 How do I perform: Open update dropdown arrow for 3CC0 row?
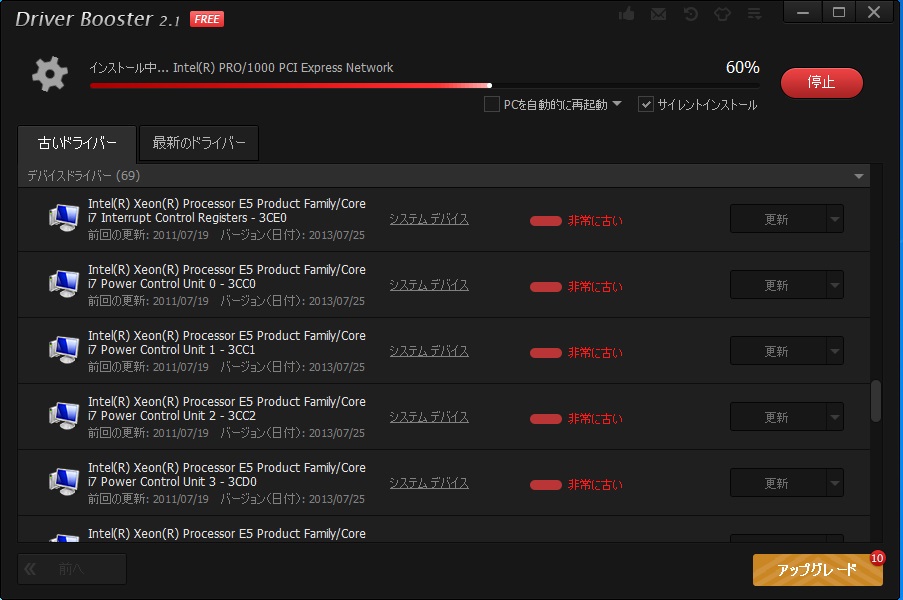tap(835, 285)
